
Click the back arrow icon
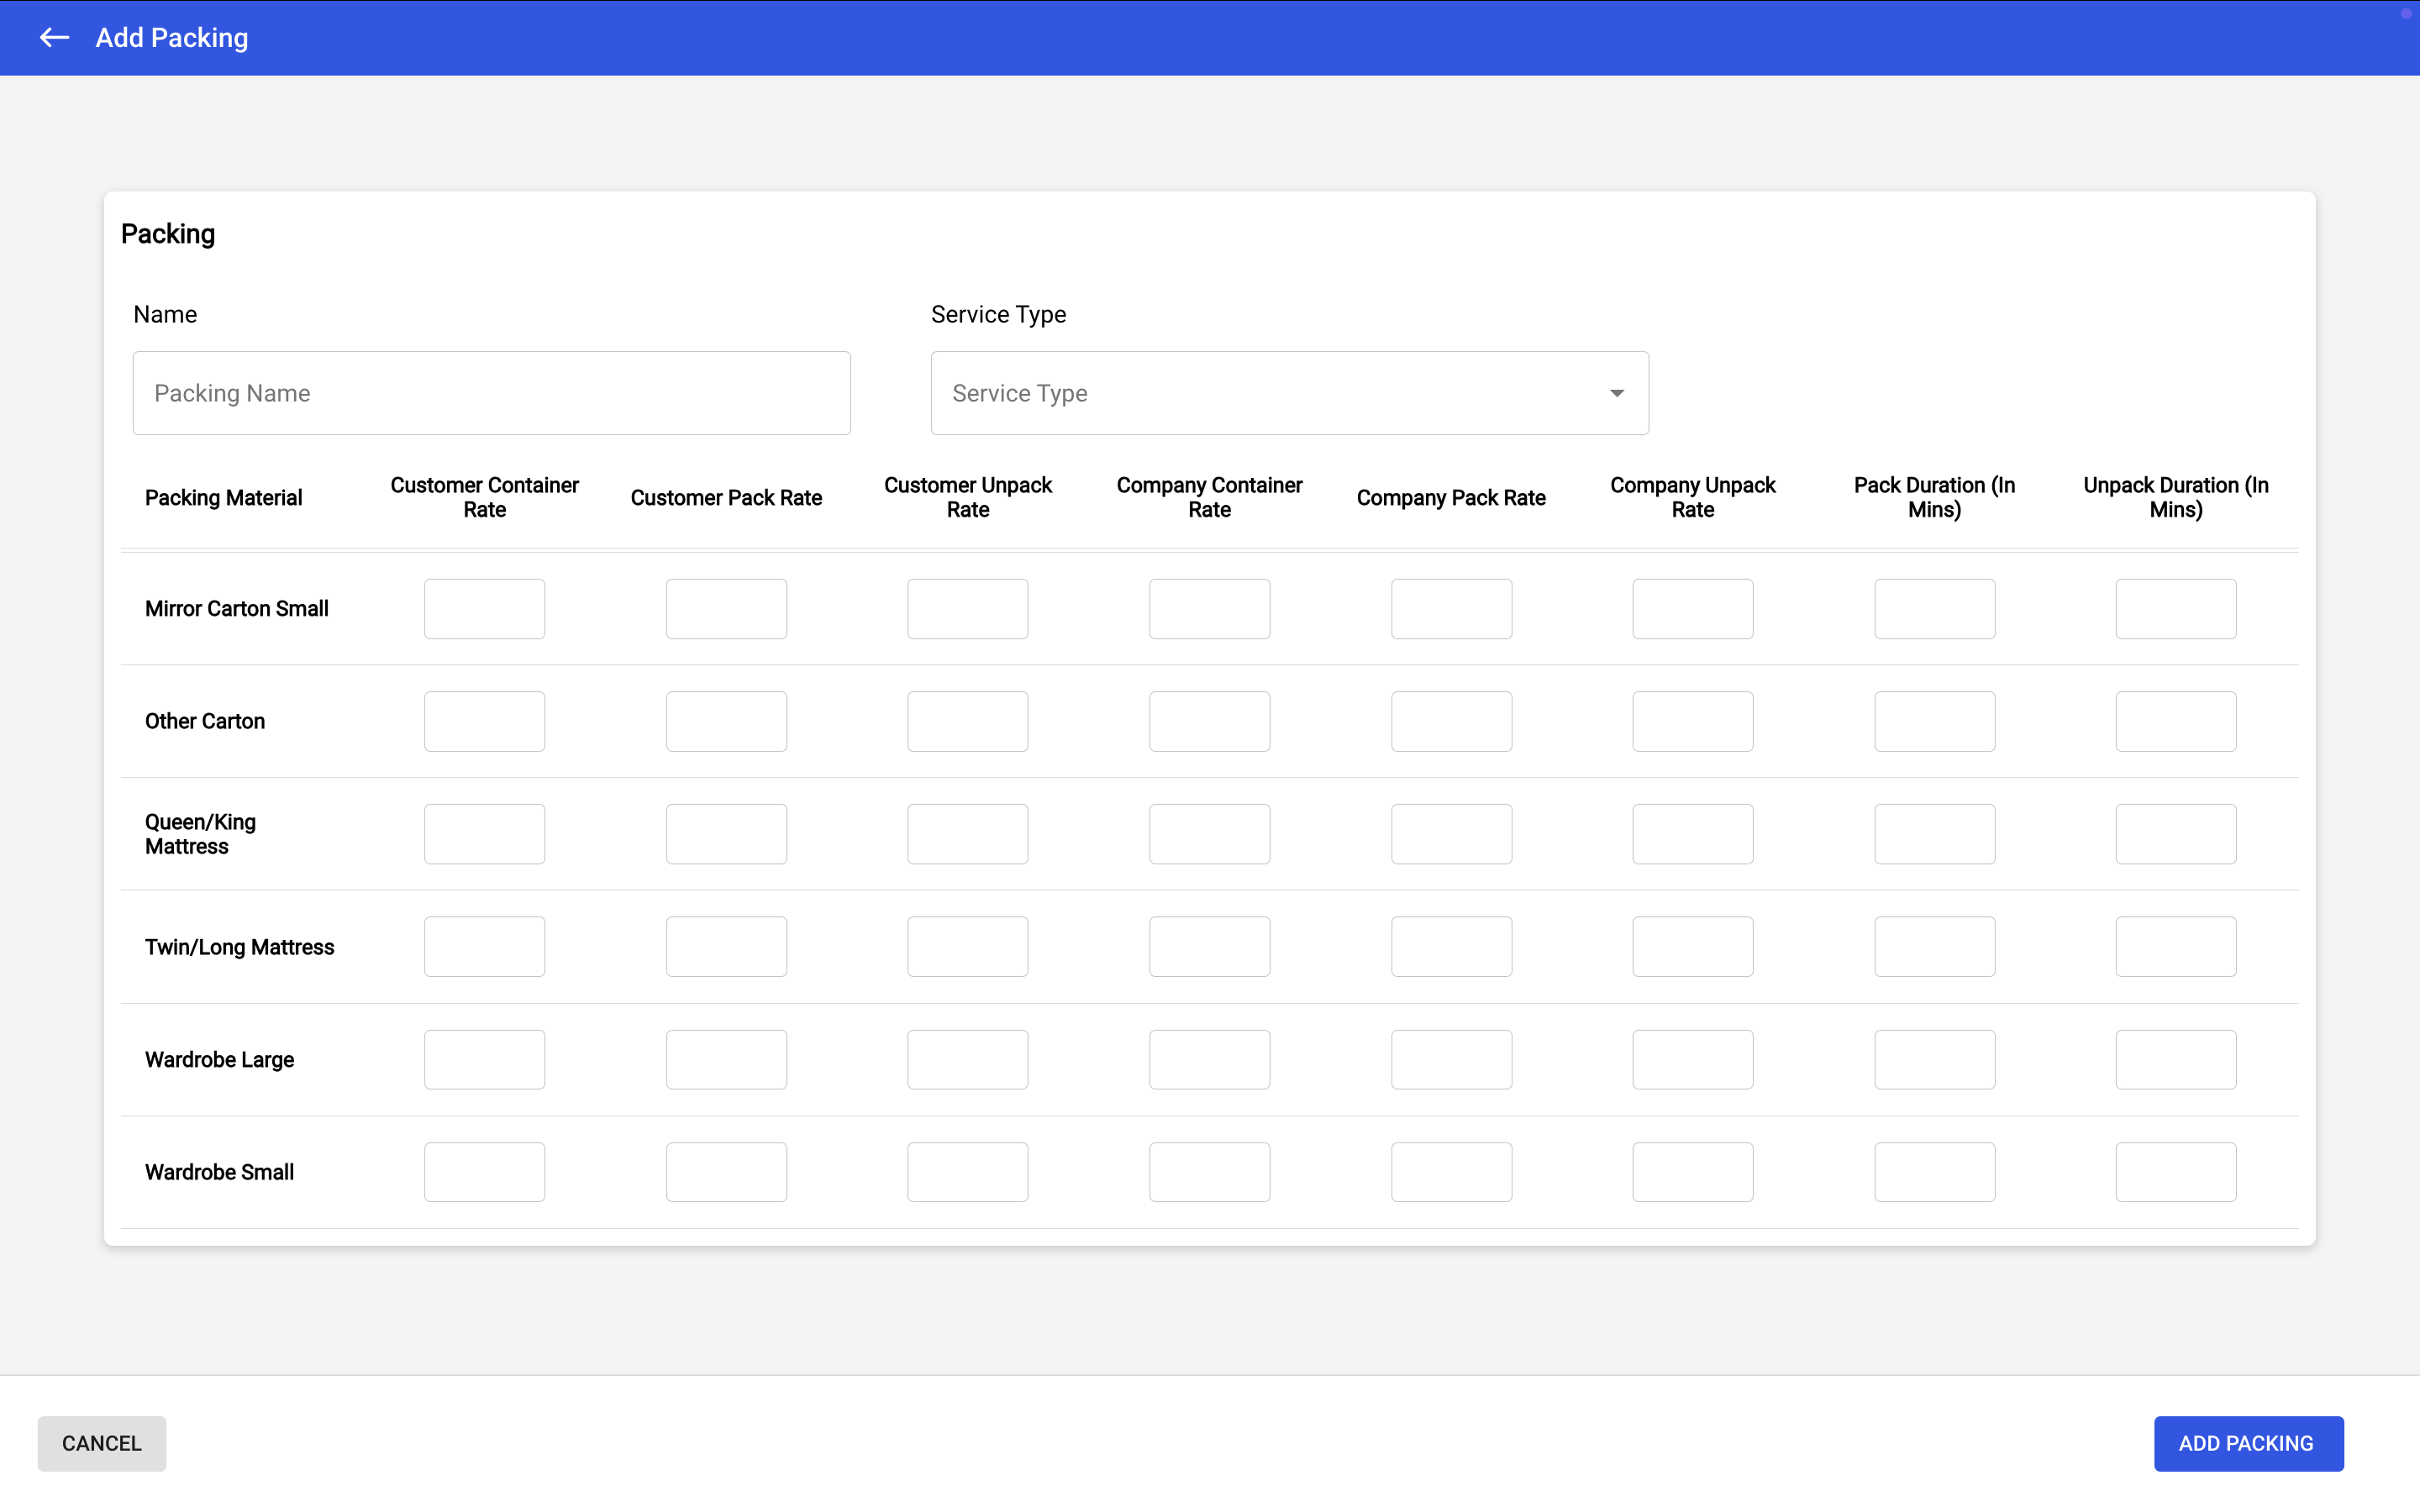coord(54,38)
